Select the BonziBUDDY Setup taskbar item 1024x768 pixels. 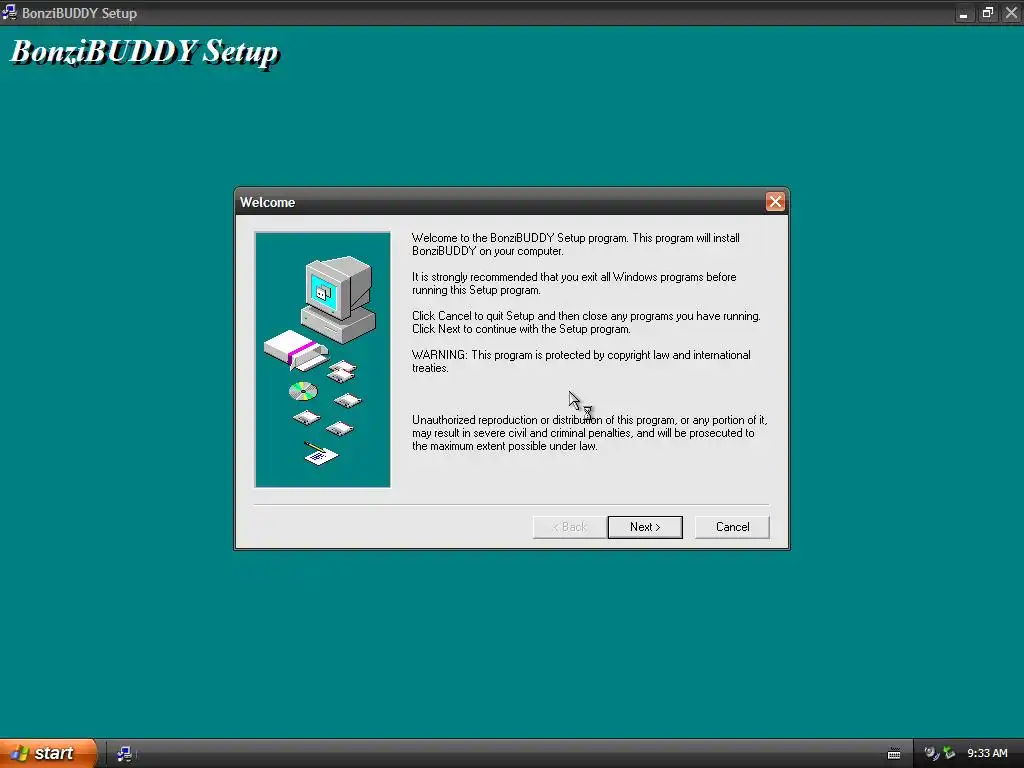tap(124, 754)
